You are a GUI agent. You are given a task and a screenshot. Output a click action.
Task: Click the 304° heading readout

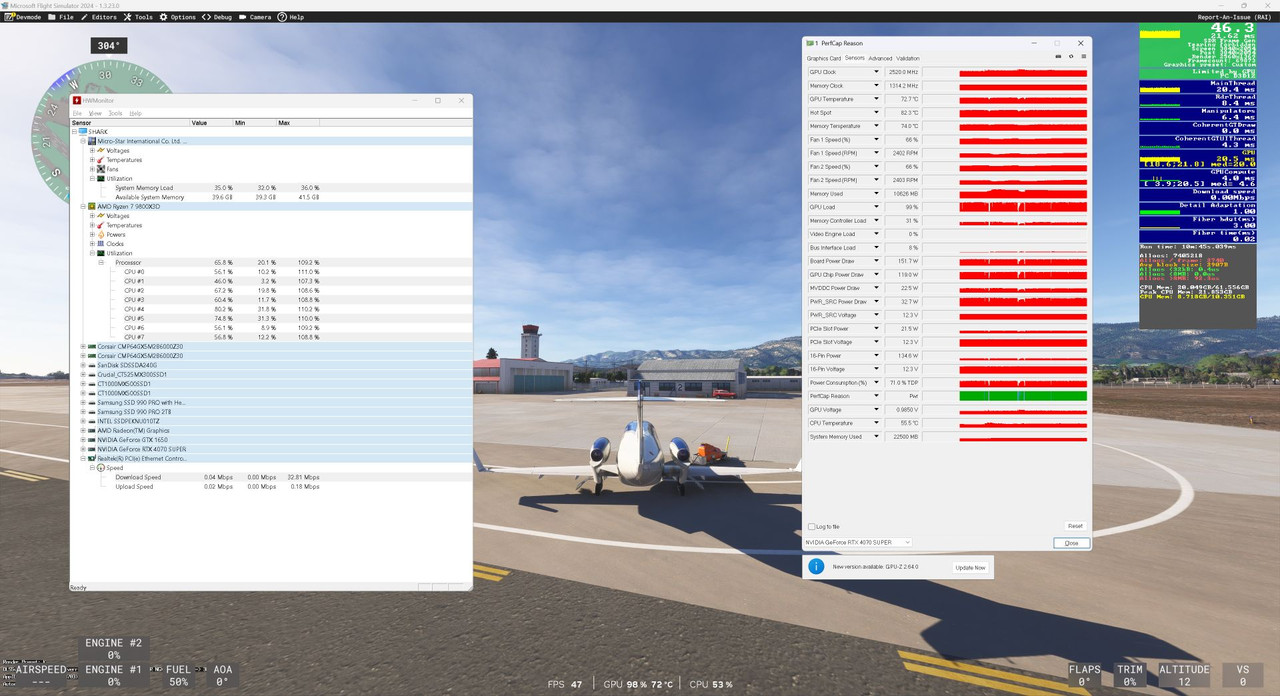[x=109, y=45]
